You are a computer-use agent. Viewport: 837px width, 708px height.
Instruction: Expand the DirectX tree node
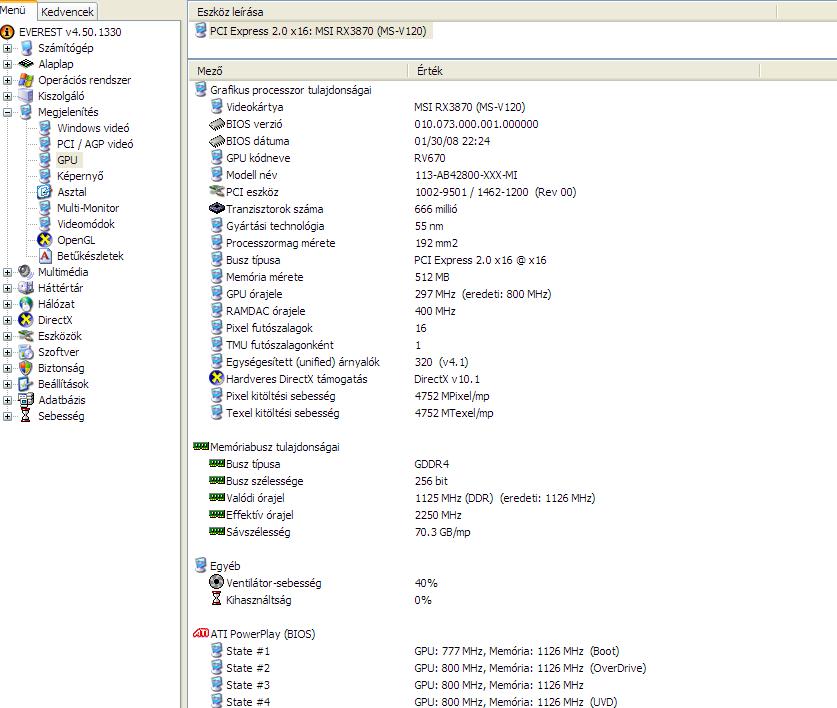7,320
